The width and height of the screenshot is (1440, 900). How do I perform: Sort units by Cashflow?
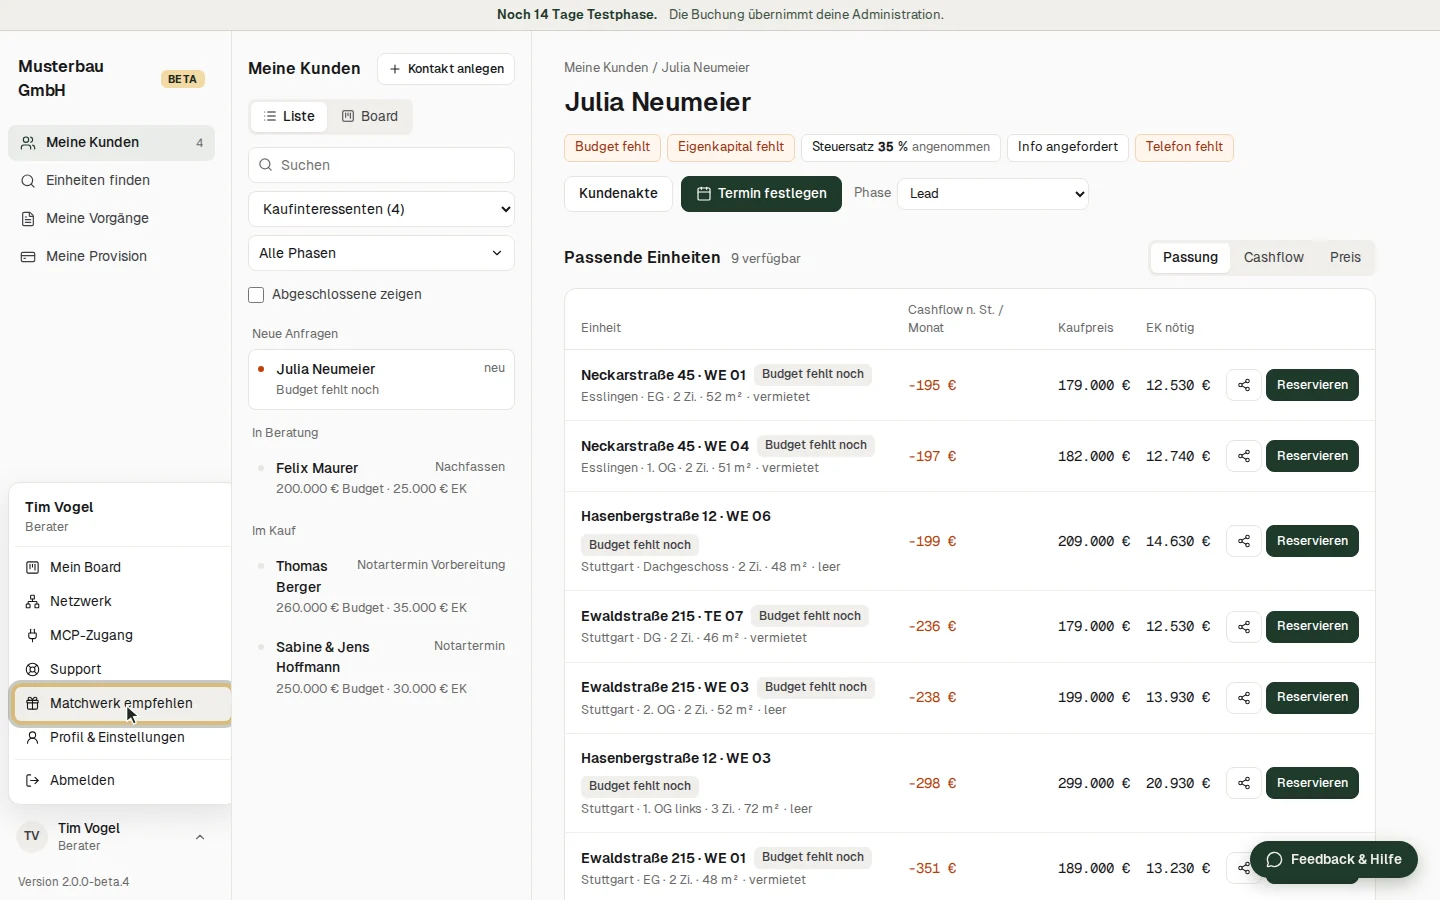[1273, 258]
